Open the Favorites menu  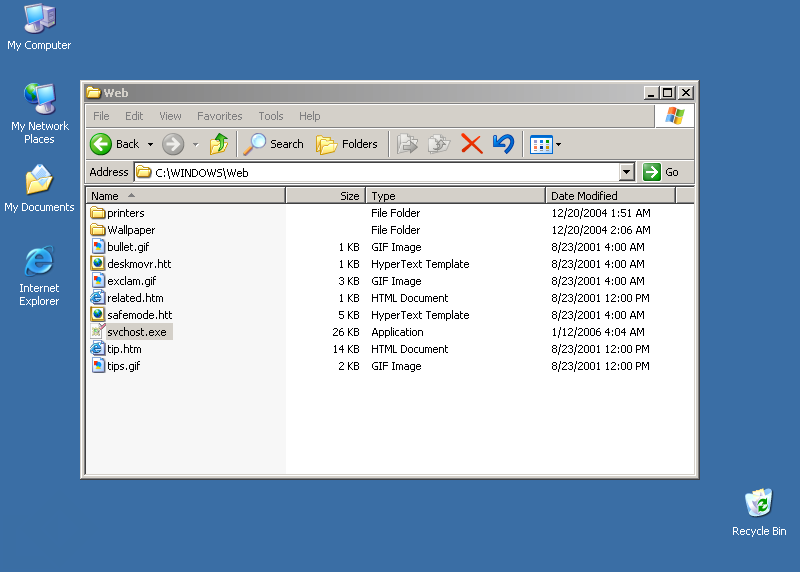(x=219, y=116)
